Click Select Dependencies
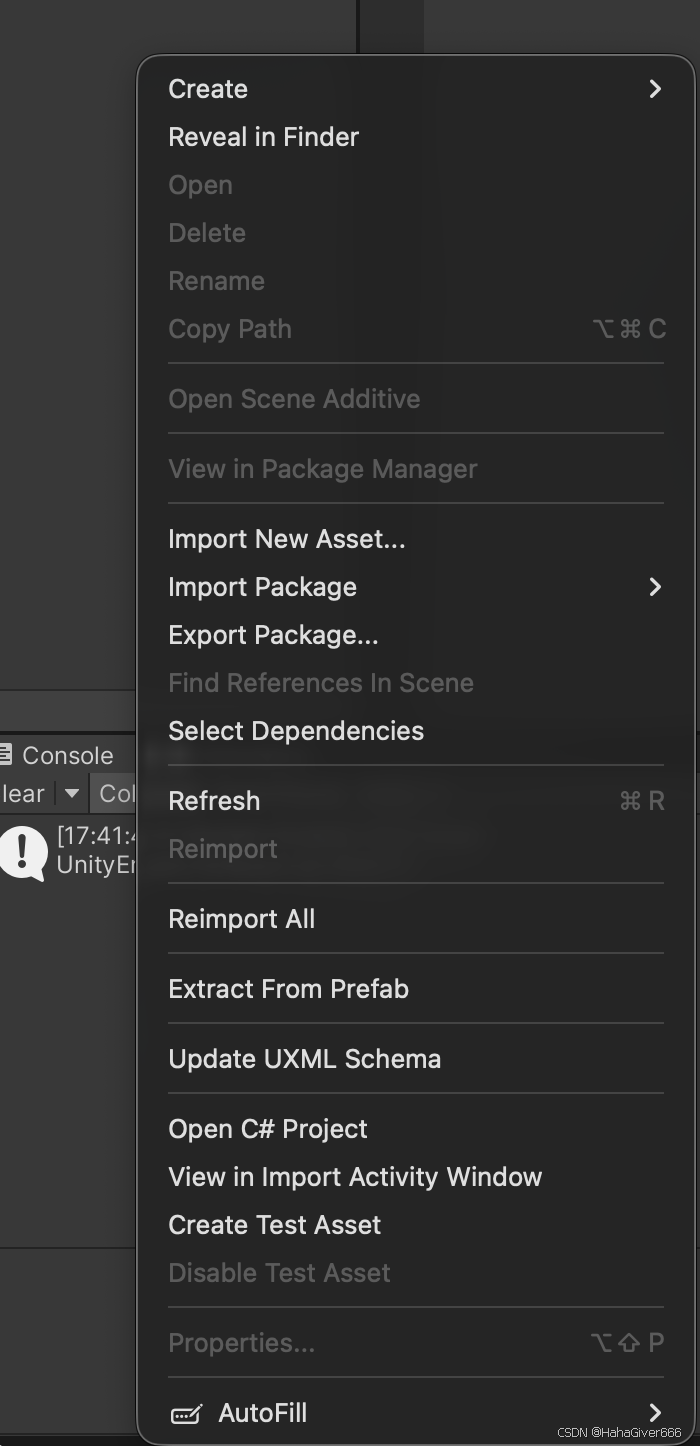Screen dimensions: 700x1446 pyautogui.click(x=296, y=731)
